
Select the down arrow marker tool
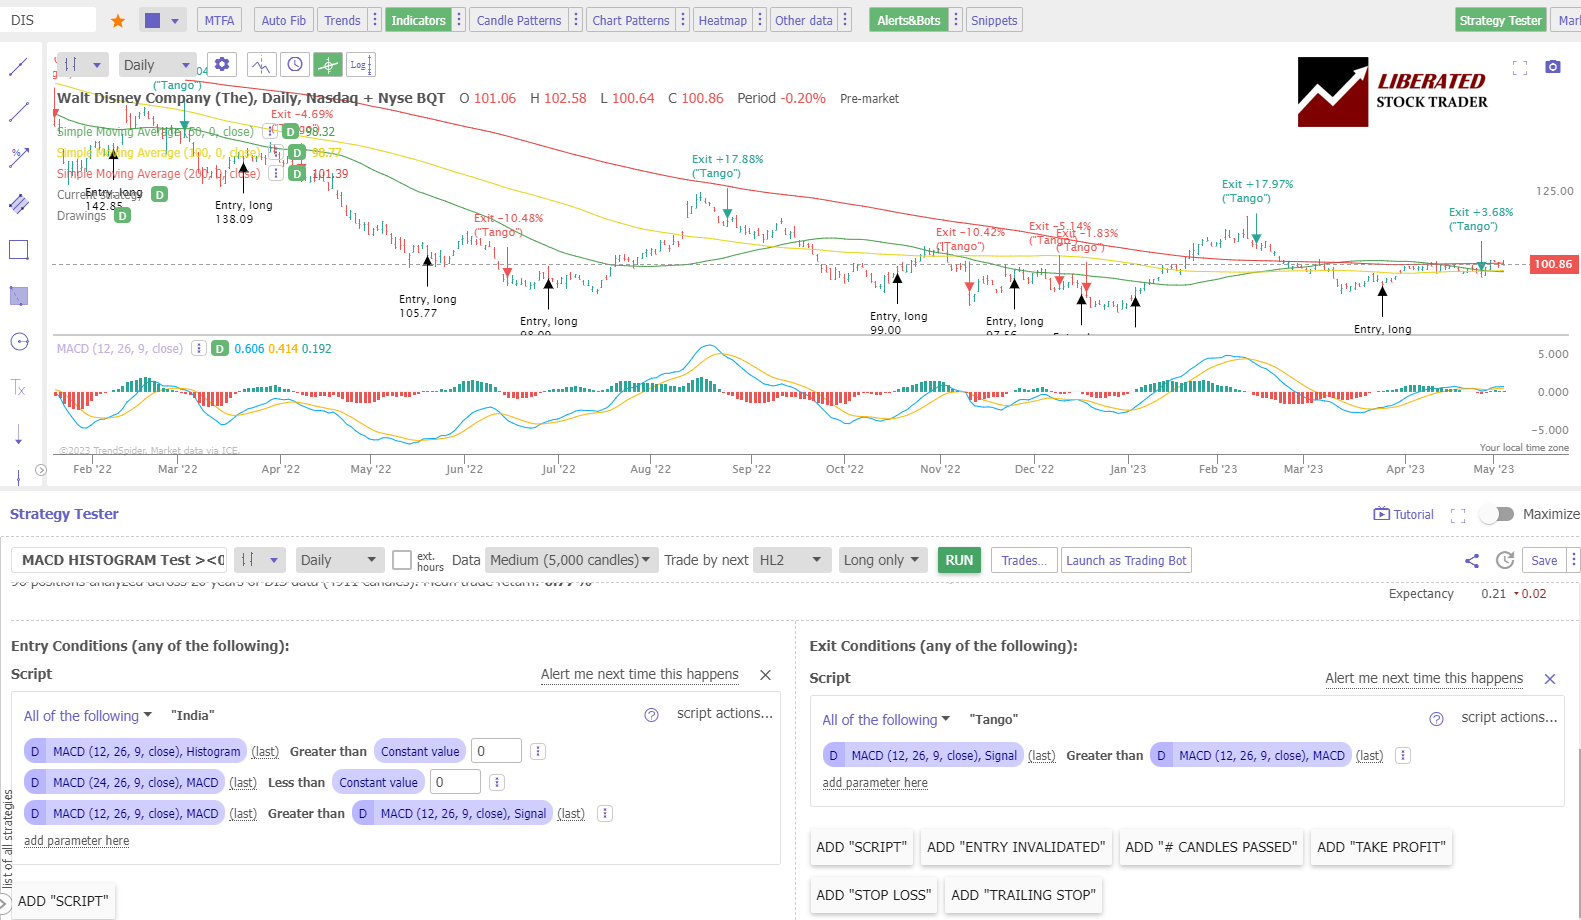click(18, 434)
